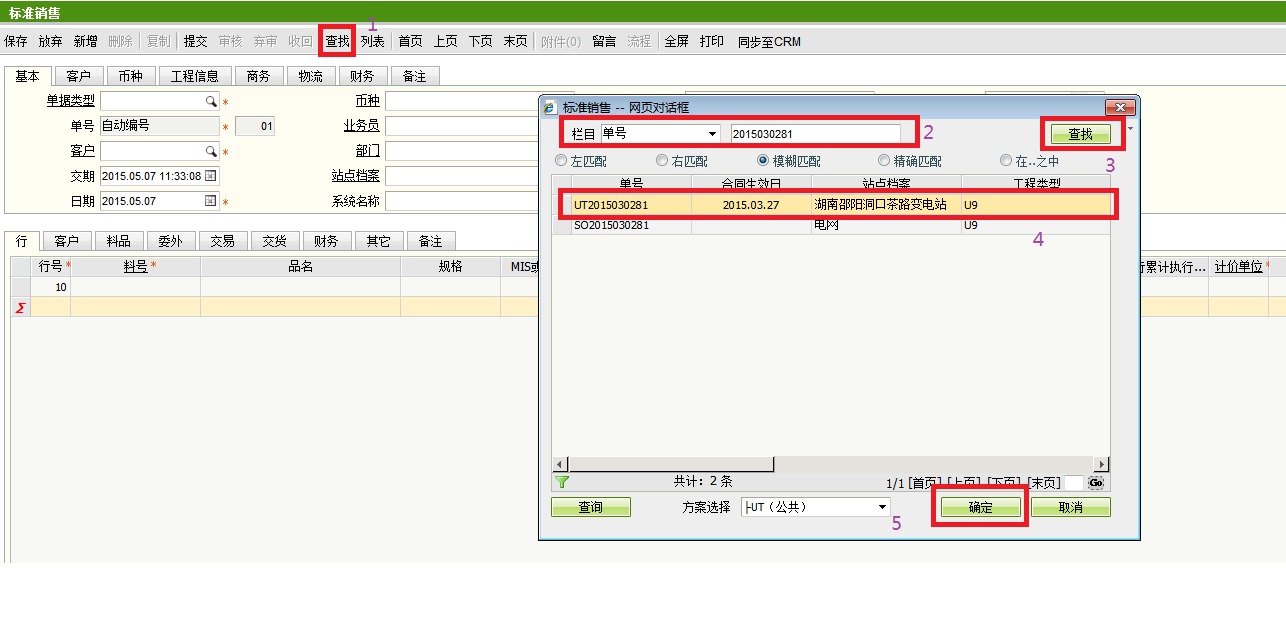Open the customer lookup in 客户 field
Viewport: 1286px width, 630px height.
tap(211, 151)
